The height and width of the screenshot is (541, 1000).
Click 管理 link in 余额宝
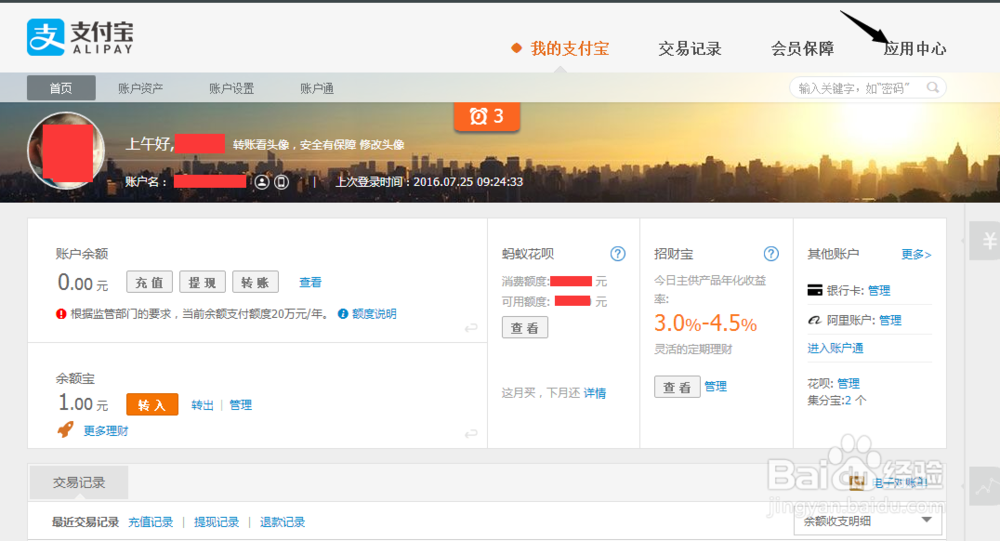[x=240, y=404]
